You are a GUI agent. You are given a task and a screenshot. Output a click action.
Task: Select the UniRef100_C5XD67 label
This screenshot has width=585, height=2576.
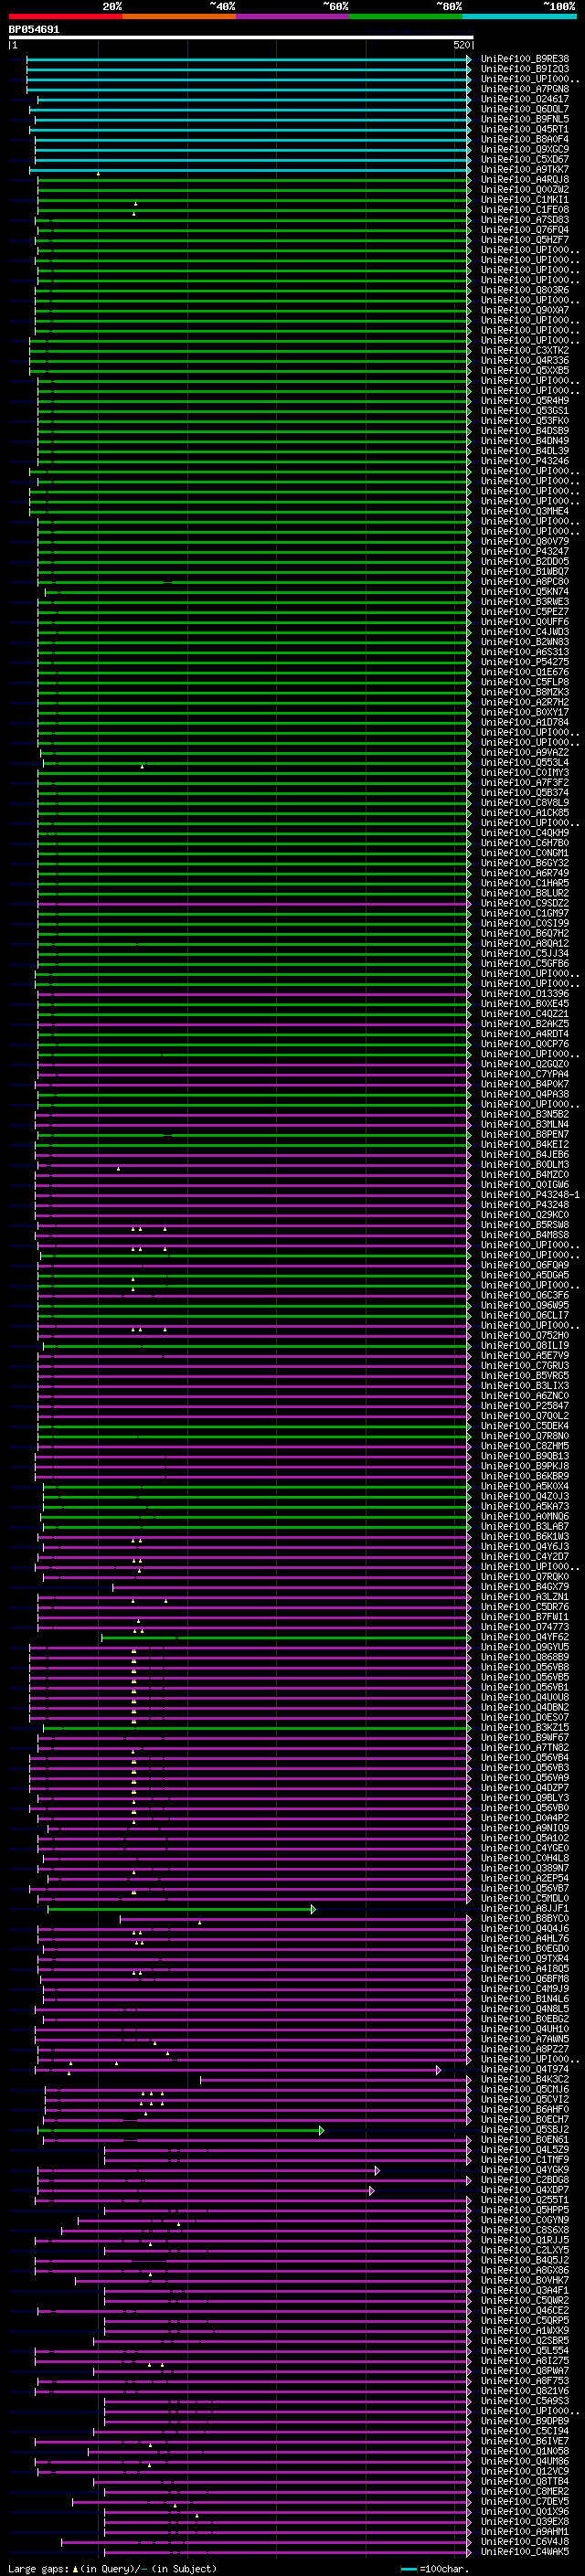click(x=525, y=159)
